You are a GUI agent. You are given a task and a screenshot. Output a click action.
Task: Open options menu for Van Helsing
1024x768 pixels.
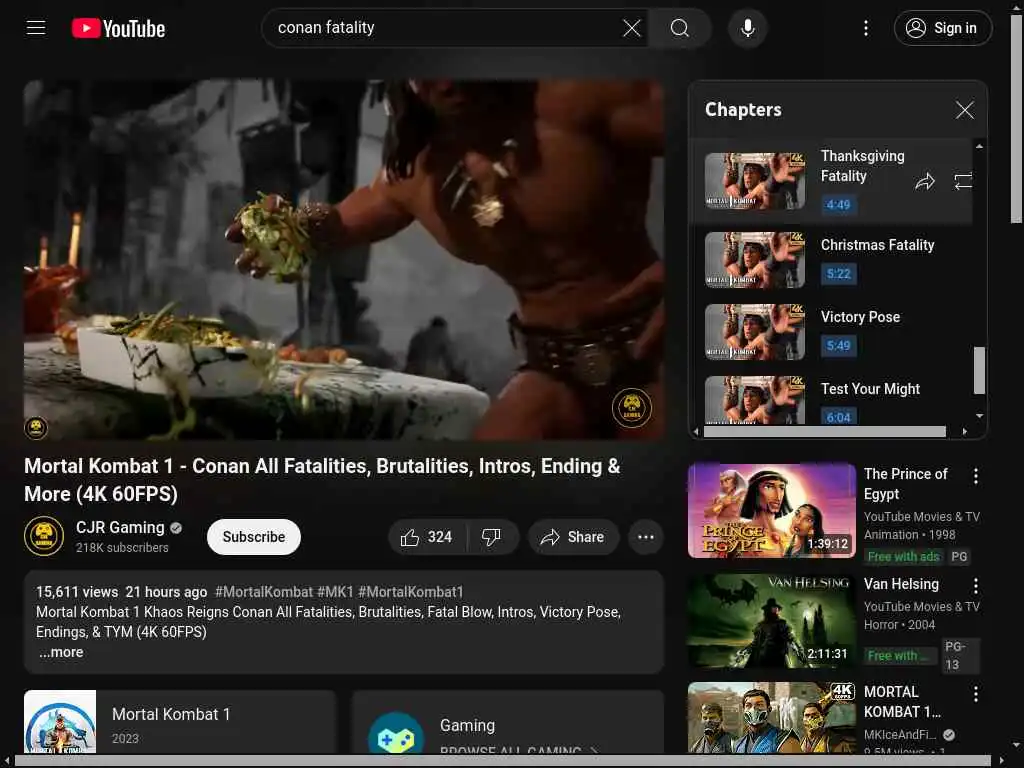976,585
